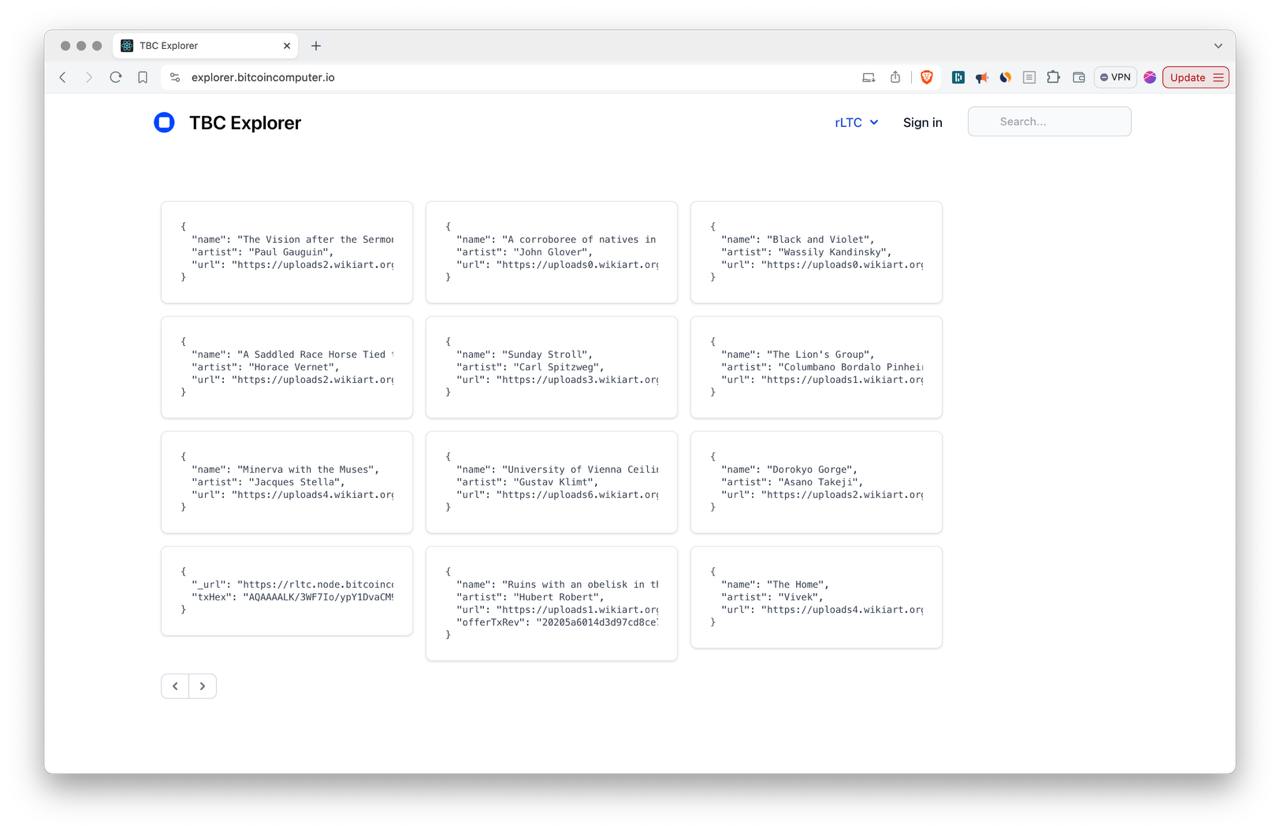Open the purple profile avatar icon
The height and width of the screenshot is (832, 1280).
coord(1150,77)
